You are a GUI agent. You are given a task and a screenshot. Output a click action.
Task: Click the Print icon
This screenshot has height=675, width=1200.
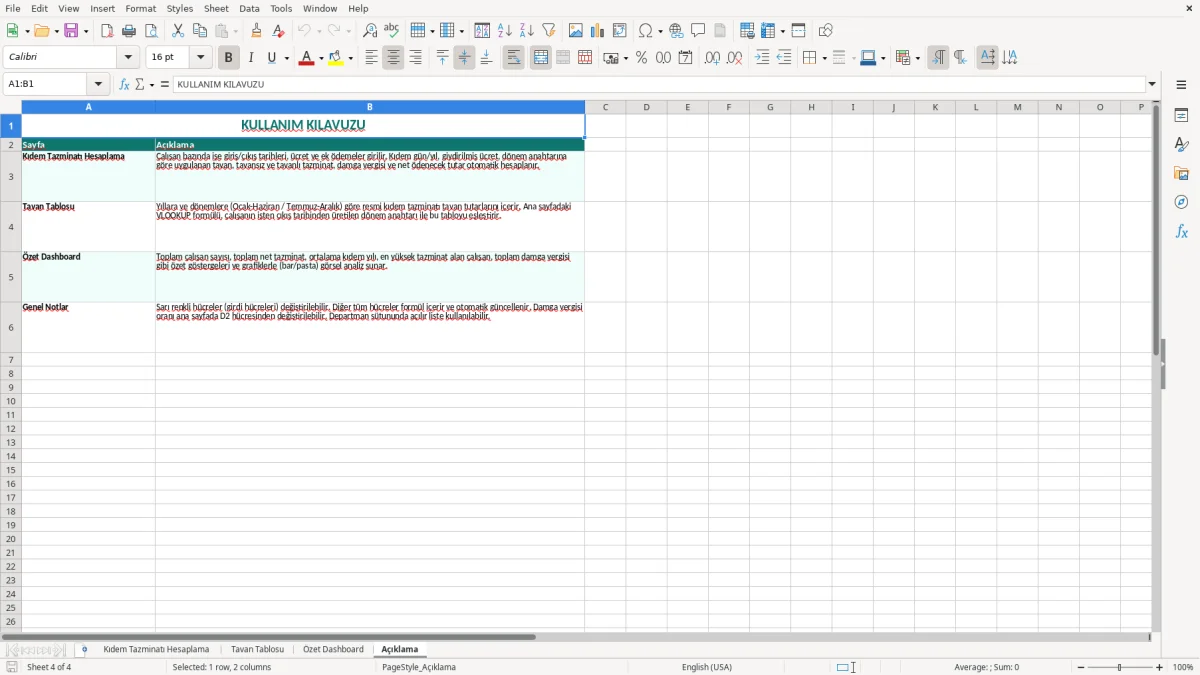point(129,31)
